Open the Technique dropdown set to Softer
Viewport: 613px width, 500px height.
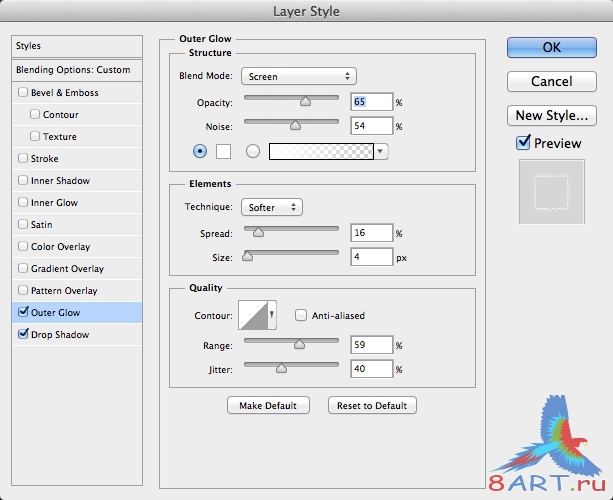tap(271, 207)
